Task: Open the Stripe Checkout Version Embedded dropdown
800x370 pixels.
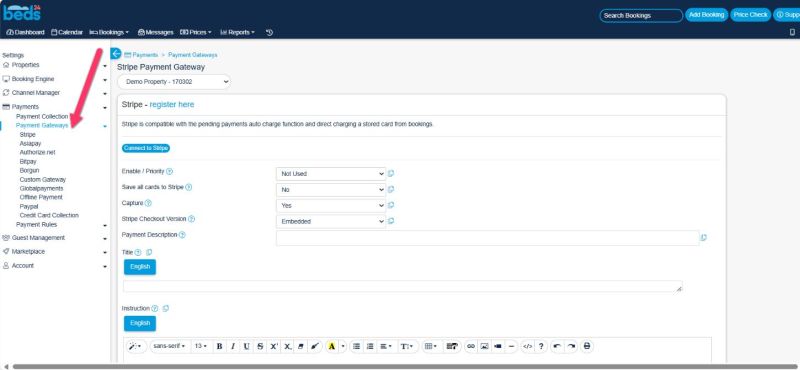Action: [x=331, y=221]
